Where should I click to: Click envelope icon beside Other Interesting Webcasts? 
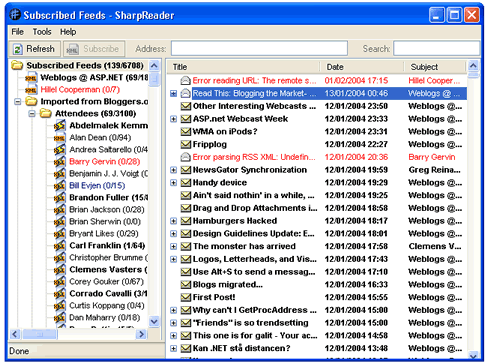185,106
